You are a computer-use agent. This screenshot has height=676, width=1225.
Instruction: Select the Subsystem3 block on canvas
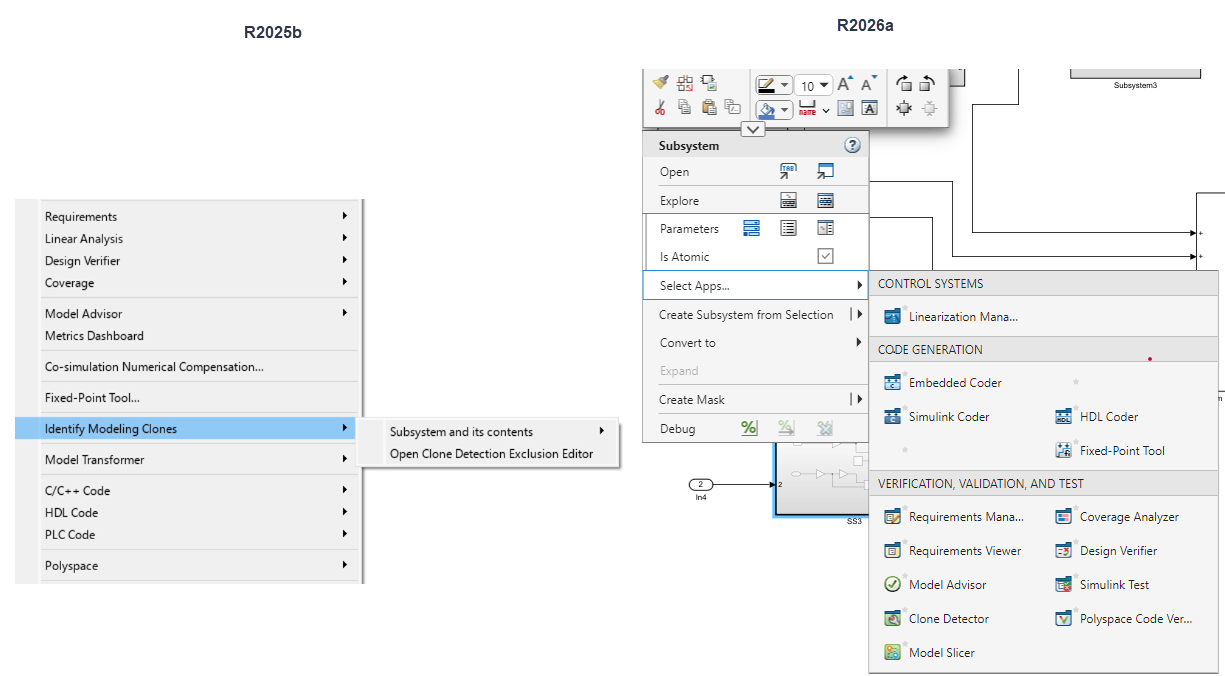pyautogui.click(x=1135, y=73)
